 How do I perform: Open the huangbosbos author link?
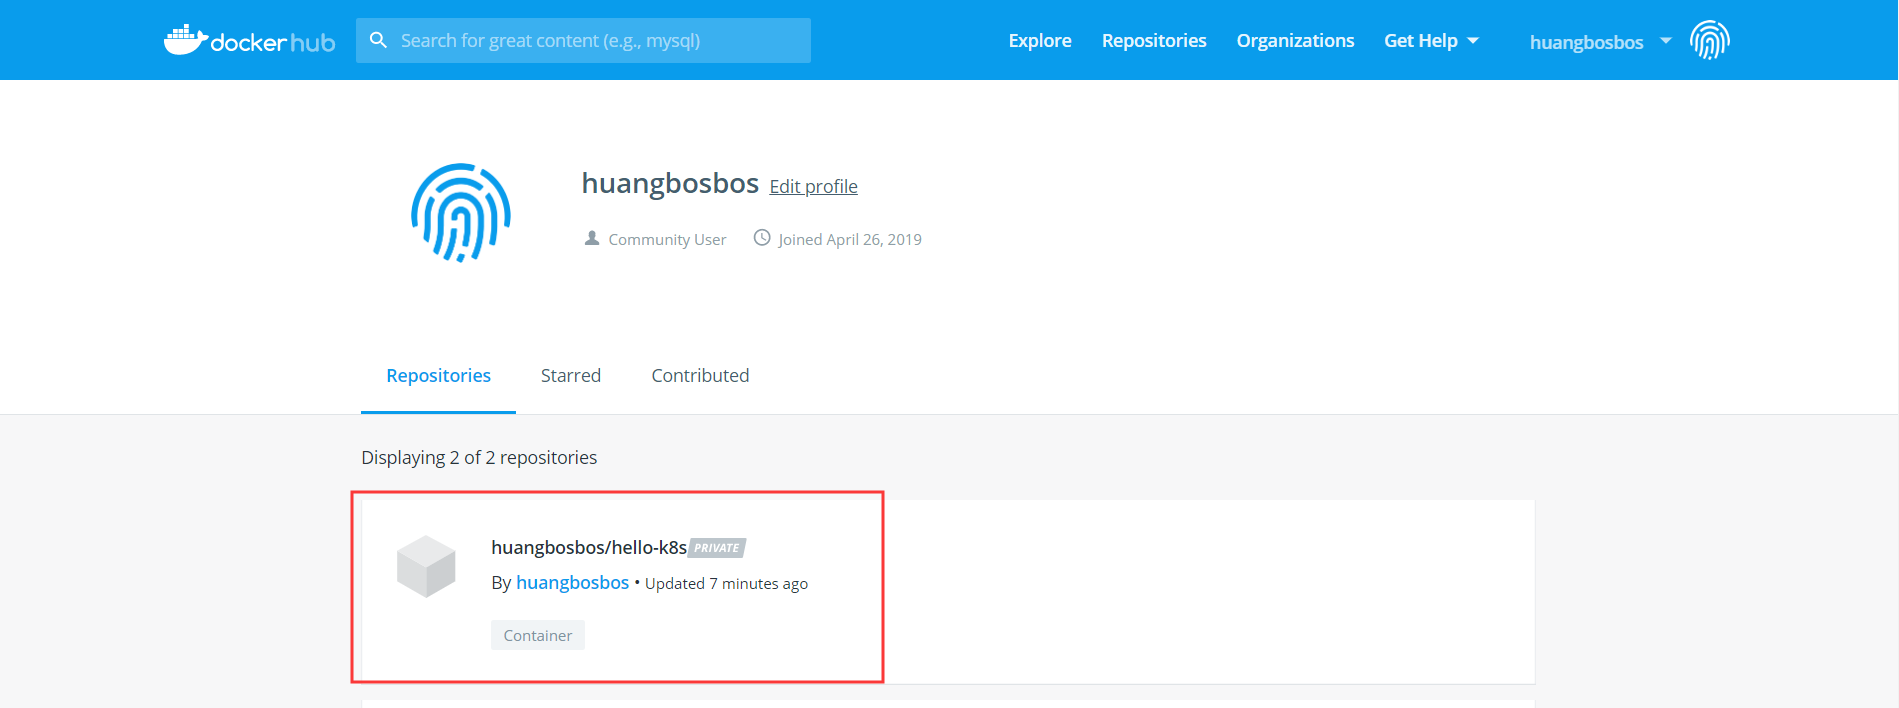(x=572, y=582)
